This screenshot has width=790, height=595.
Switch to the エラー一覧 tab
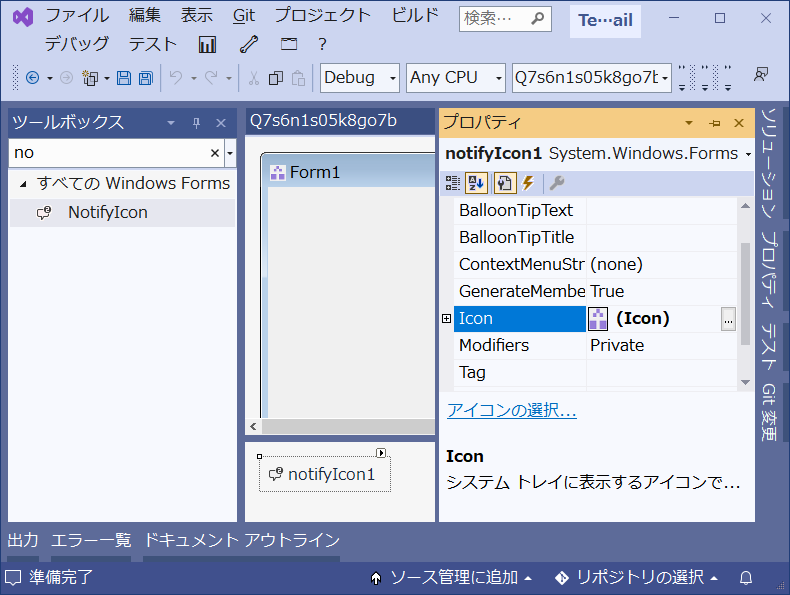click(x=91, y=541)
